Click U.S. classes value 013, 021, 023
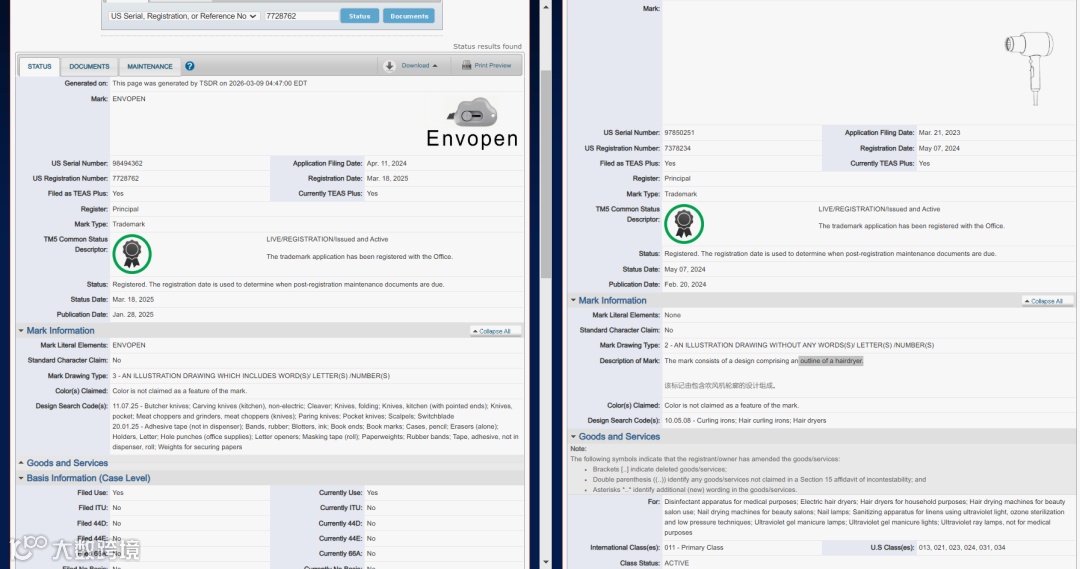The width and height of the screenshot is (1080, 569). point(962,548)
